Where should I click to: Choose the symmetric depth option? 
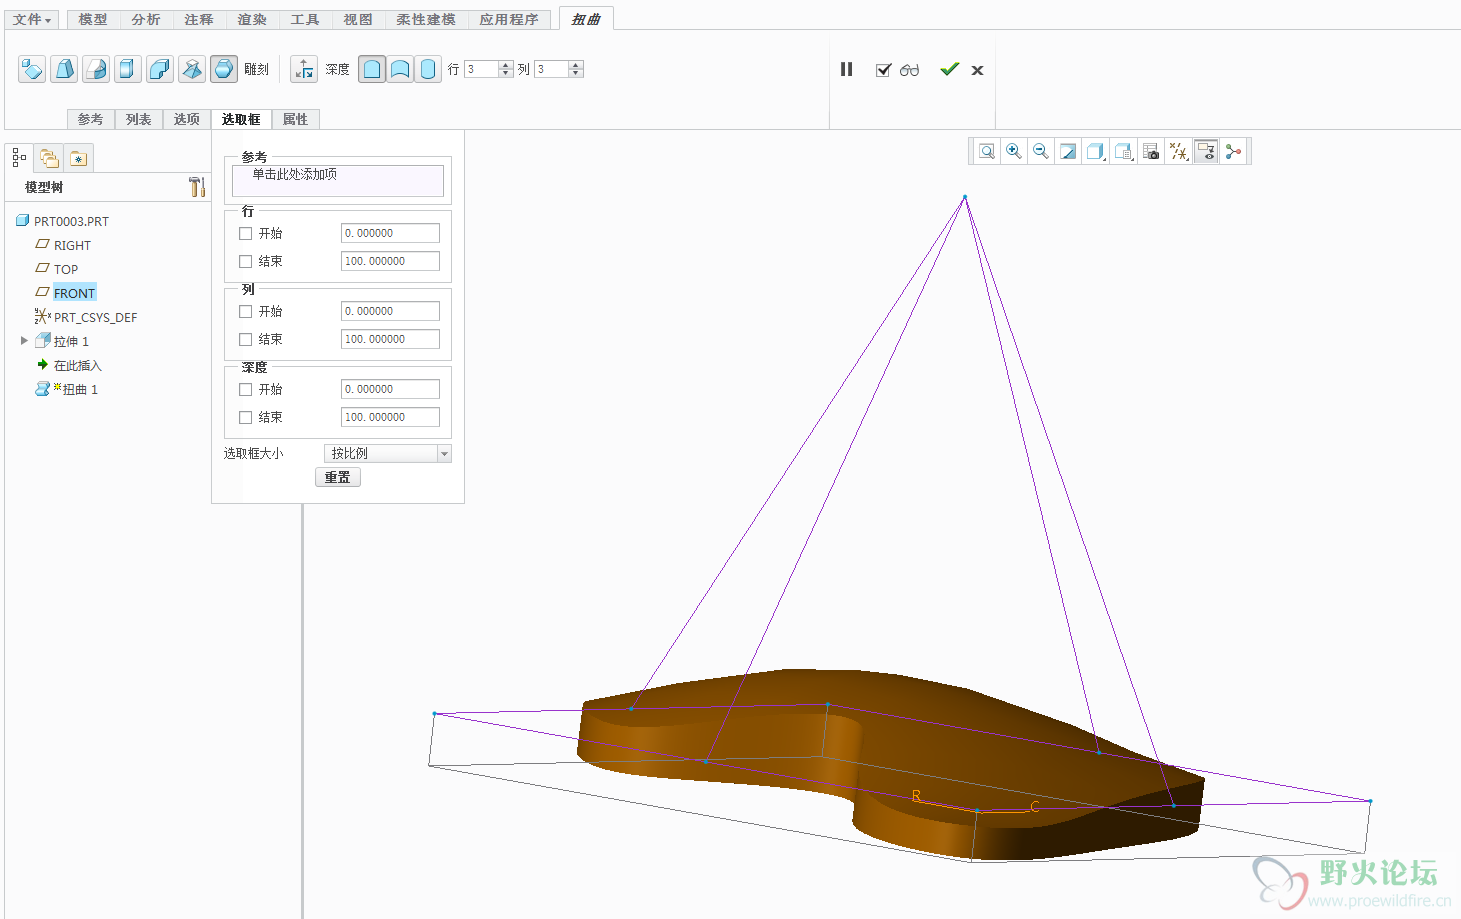(428, 69)
